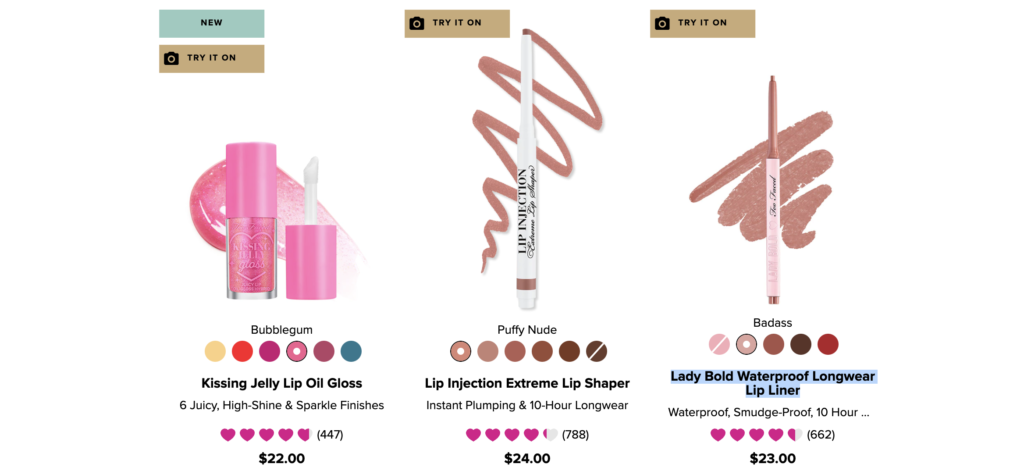Click the NEW badge on lip oil gloss
The height and width of the screenshot is (471, 1024).
tap(212, 24)
